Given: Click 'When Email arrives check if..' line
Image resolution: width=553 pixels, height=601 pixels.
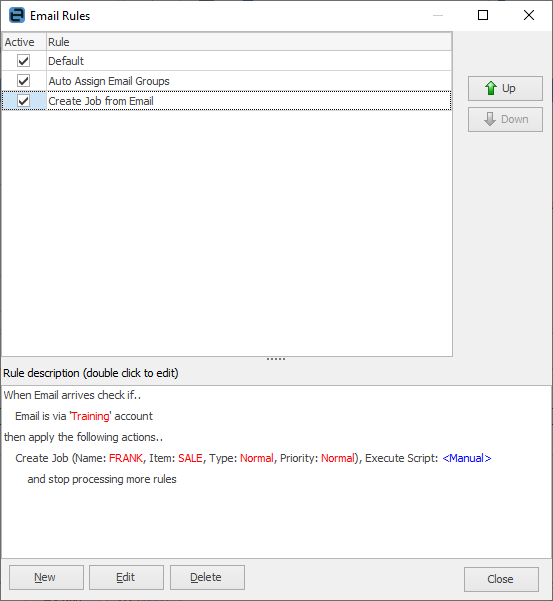Looking at the screenshot, I should (x=72, y=395).
